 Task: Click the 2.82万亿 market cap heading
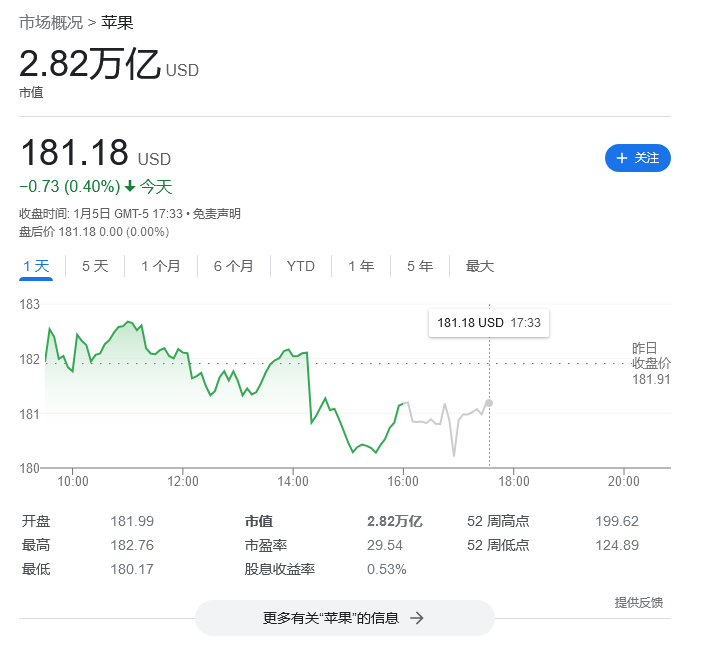point(109,63)
